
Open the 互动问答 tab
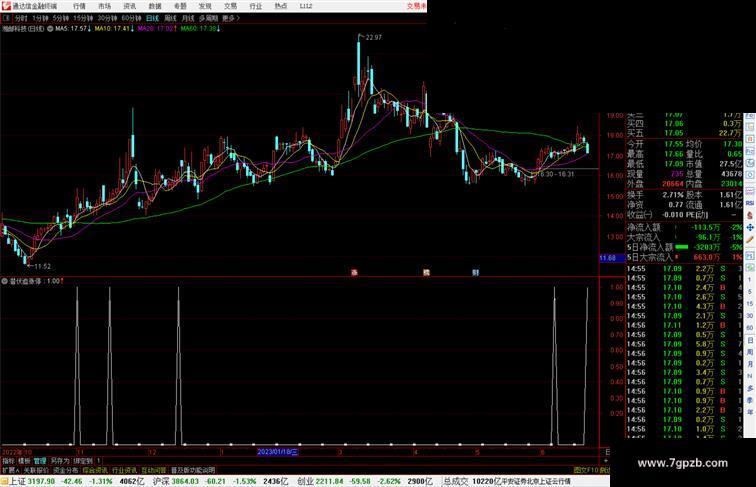pos(154,470)
